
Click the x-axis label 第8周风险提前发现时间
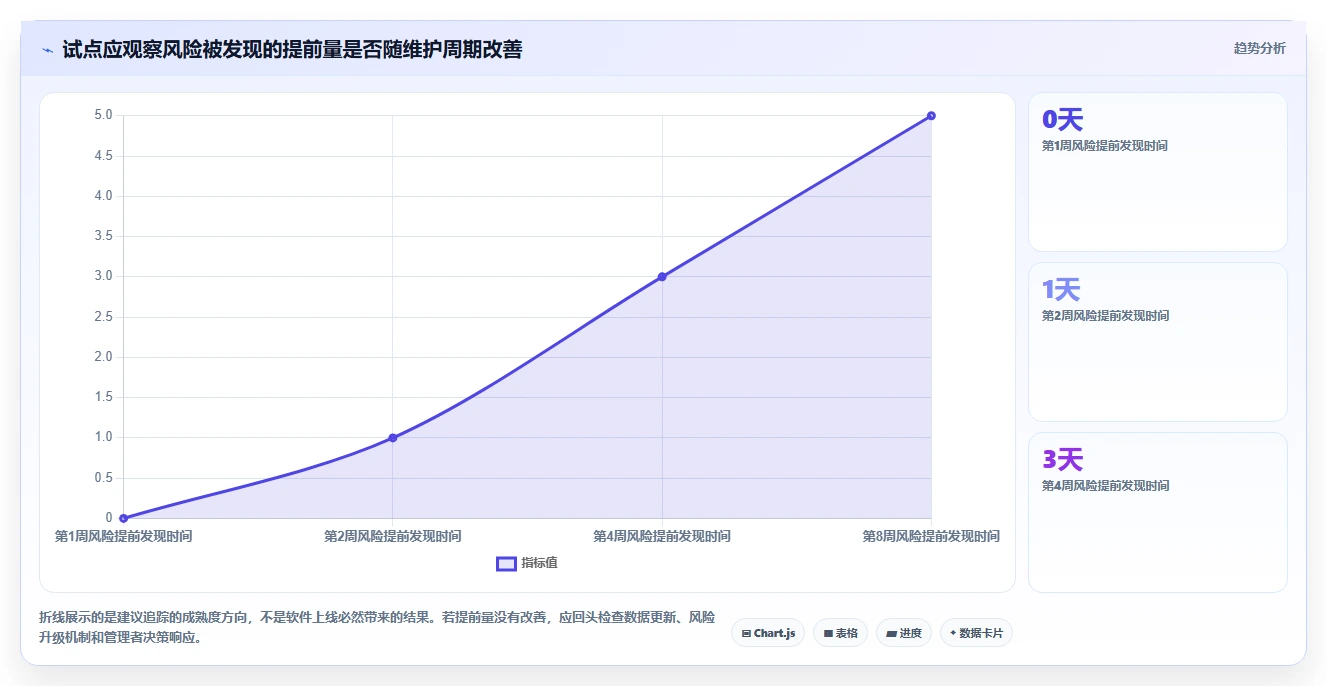click(931, 536)
